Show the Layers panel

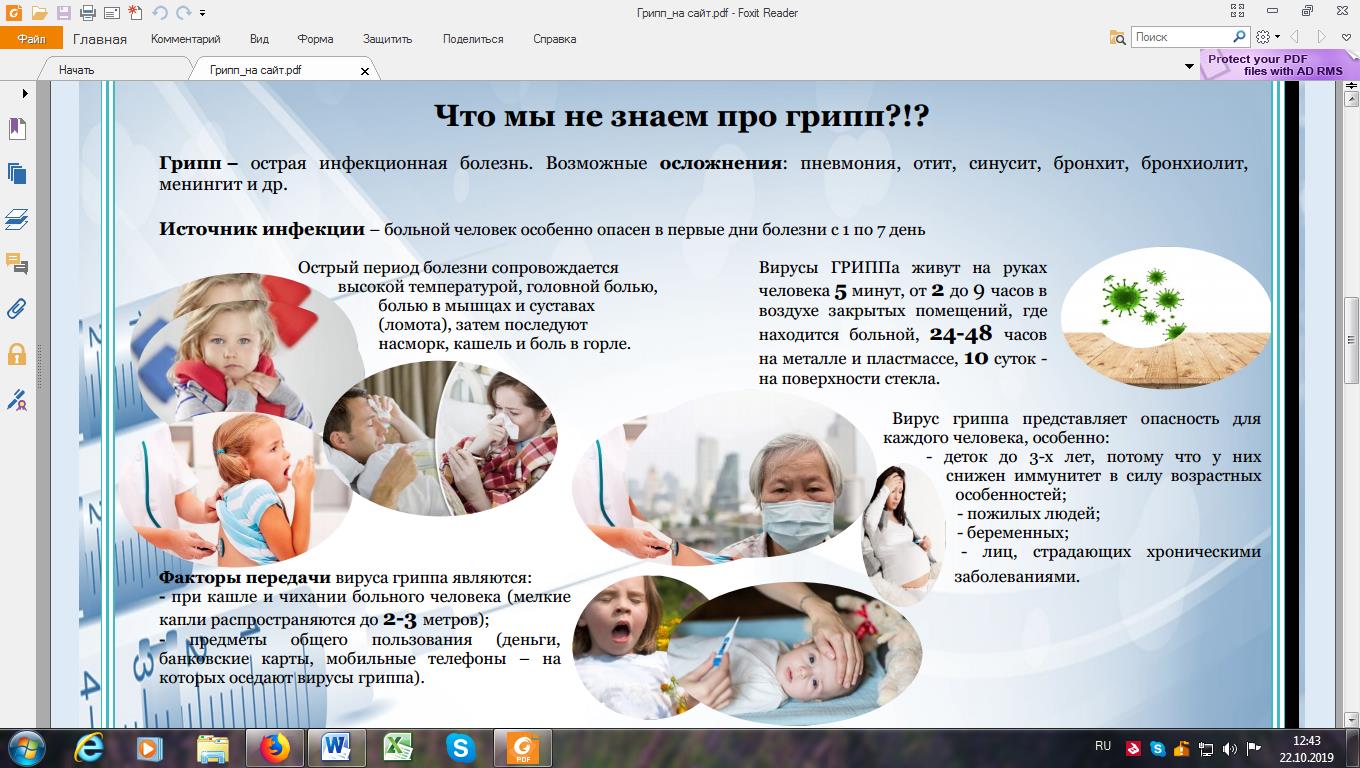coord(17,219)
